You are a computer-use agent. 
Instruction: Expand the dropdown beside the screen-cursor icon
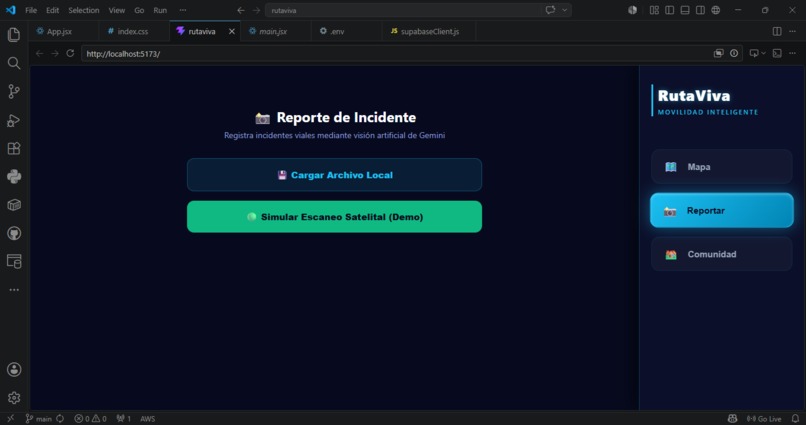763,53
